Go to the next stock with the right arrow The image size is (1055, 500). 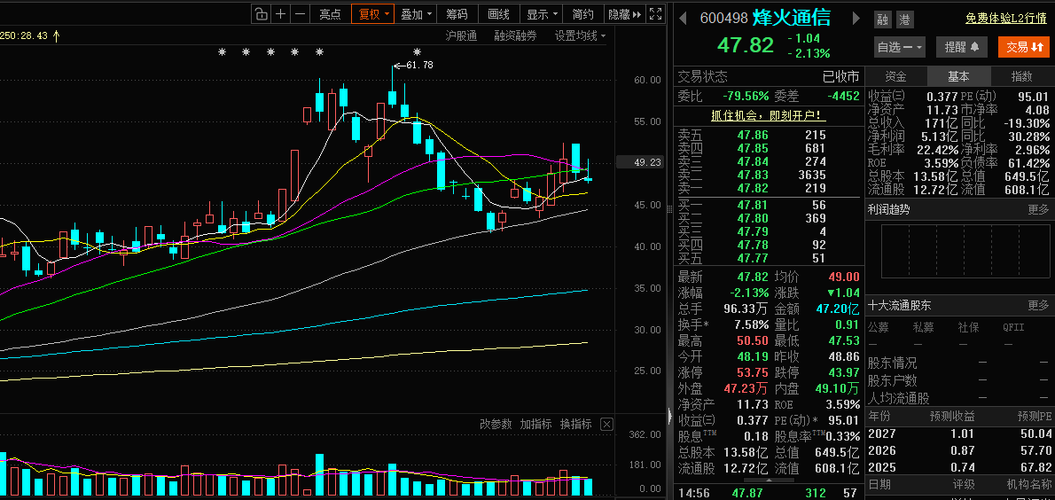pos(856,17)
